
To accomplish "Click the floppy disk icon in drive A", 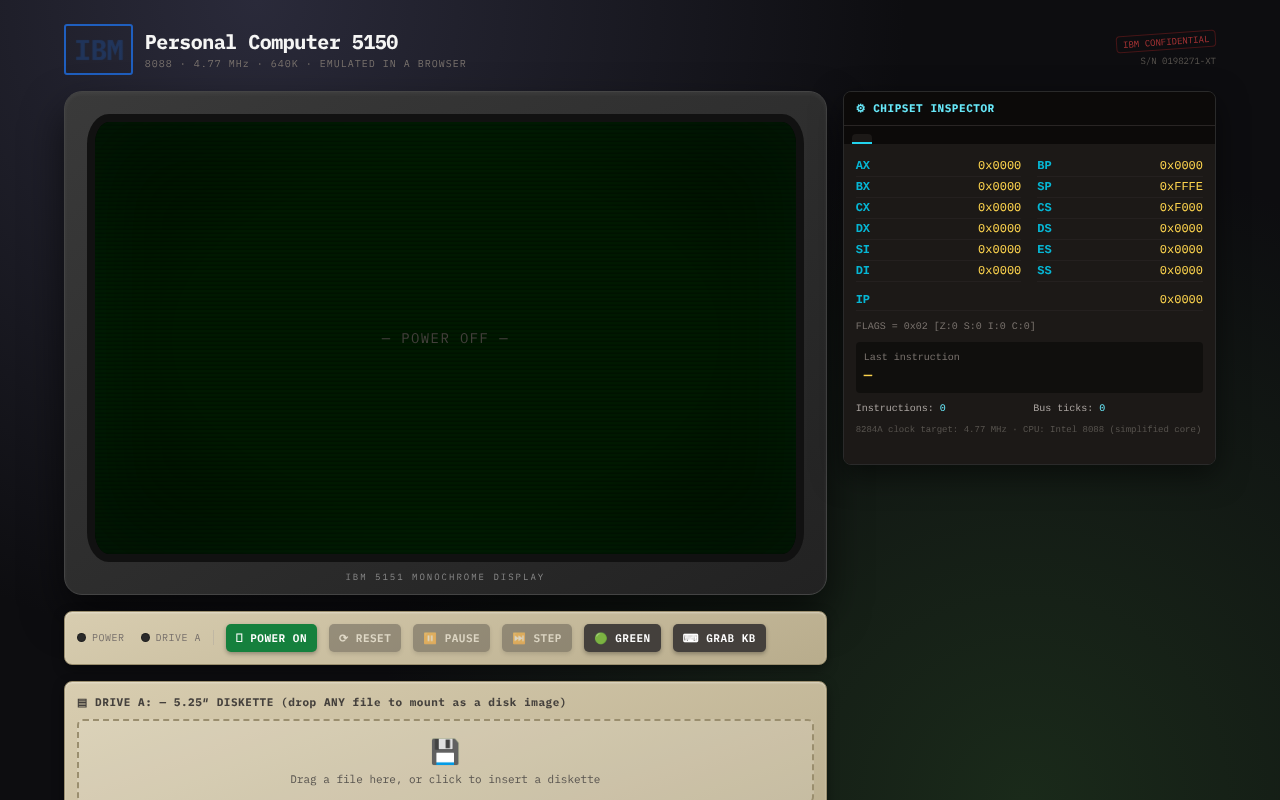I will 445,752.
